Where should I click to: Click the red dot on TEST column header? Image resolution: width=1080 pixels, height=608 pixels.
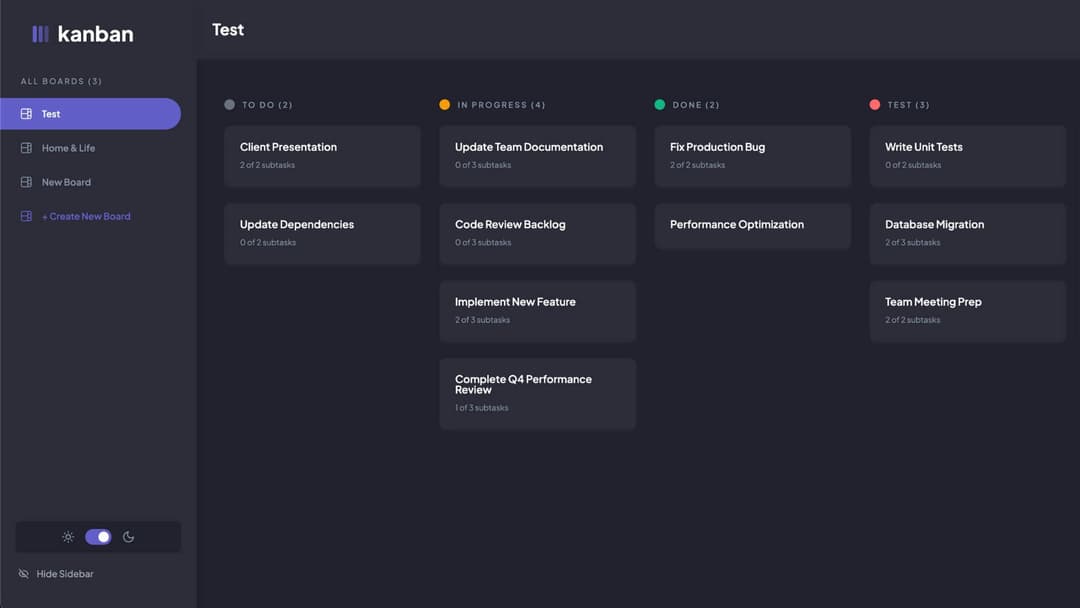pos(874,104)
